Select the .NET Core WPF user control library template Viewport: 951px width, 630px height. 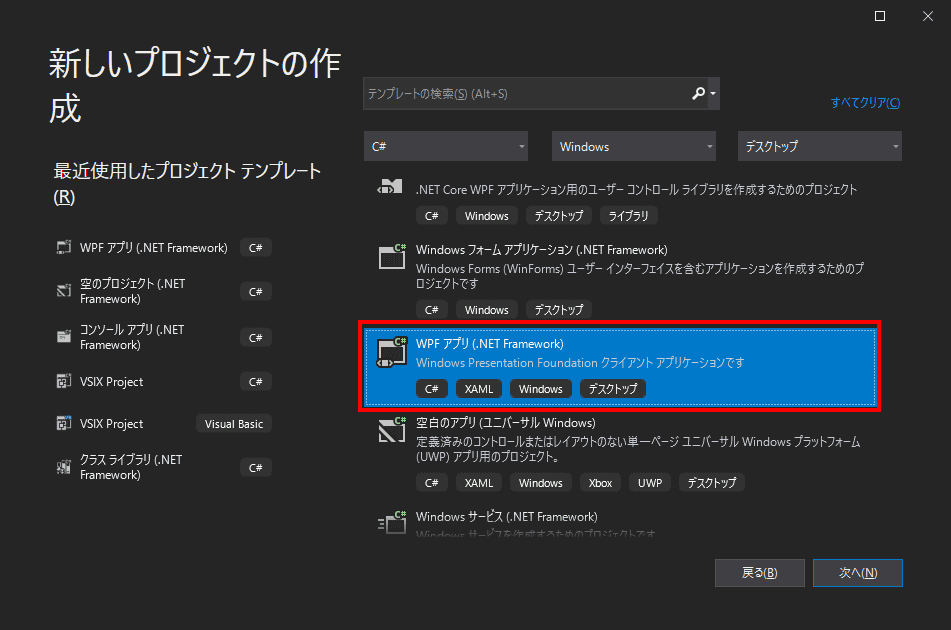point(620,202)
